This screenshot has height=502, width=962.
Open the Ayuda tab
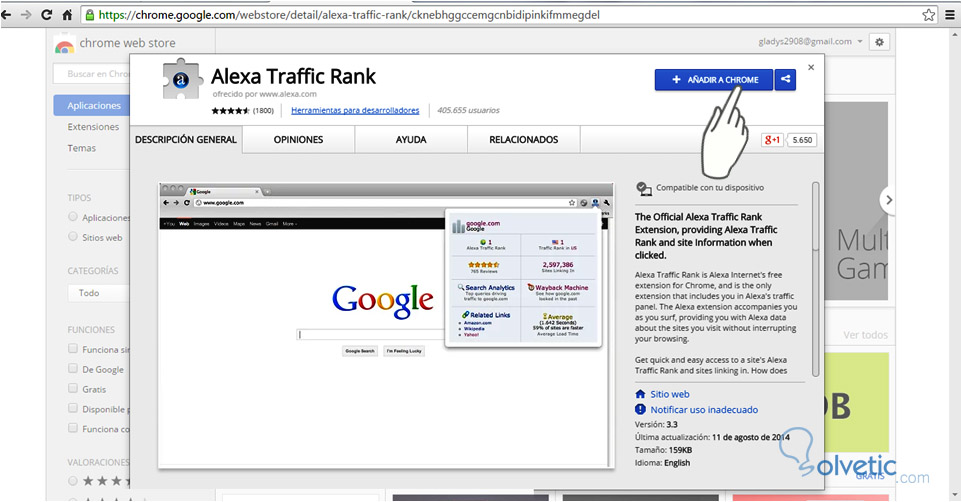pyautogui.click(x=411, y=140)
